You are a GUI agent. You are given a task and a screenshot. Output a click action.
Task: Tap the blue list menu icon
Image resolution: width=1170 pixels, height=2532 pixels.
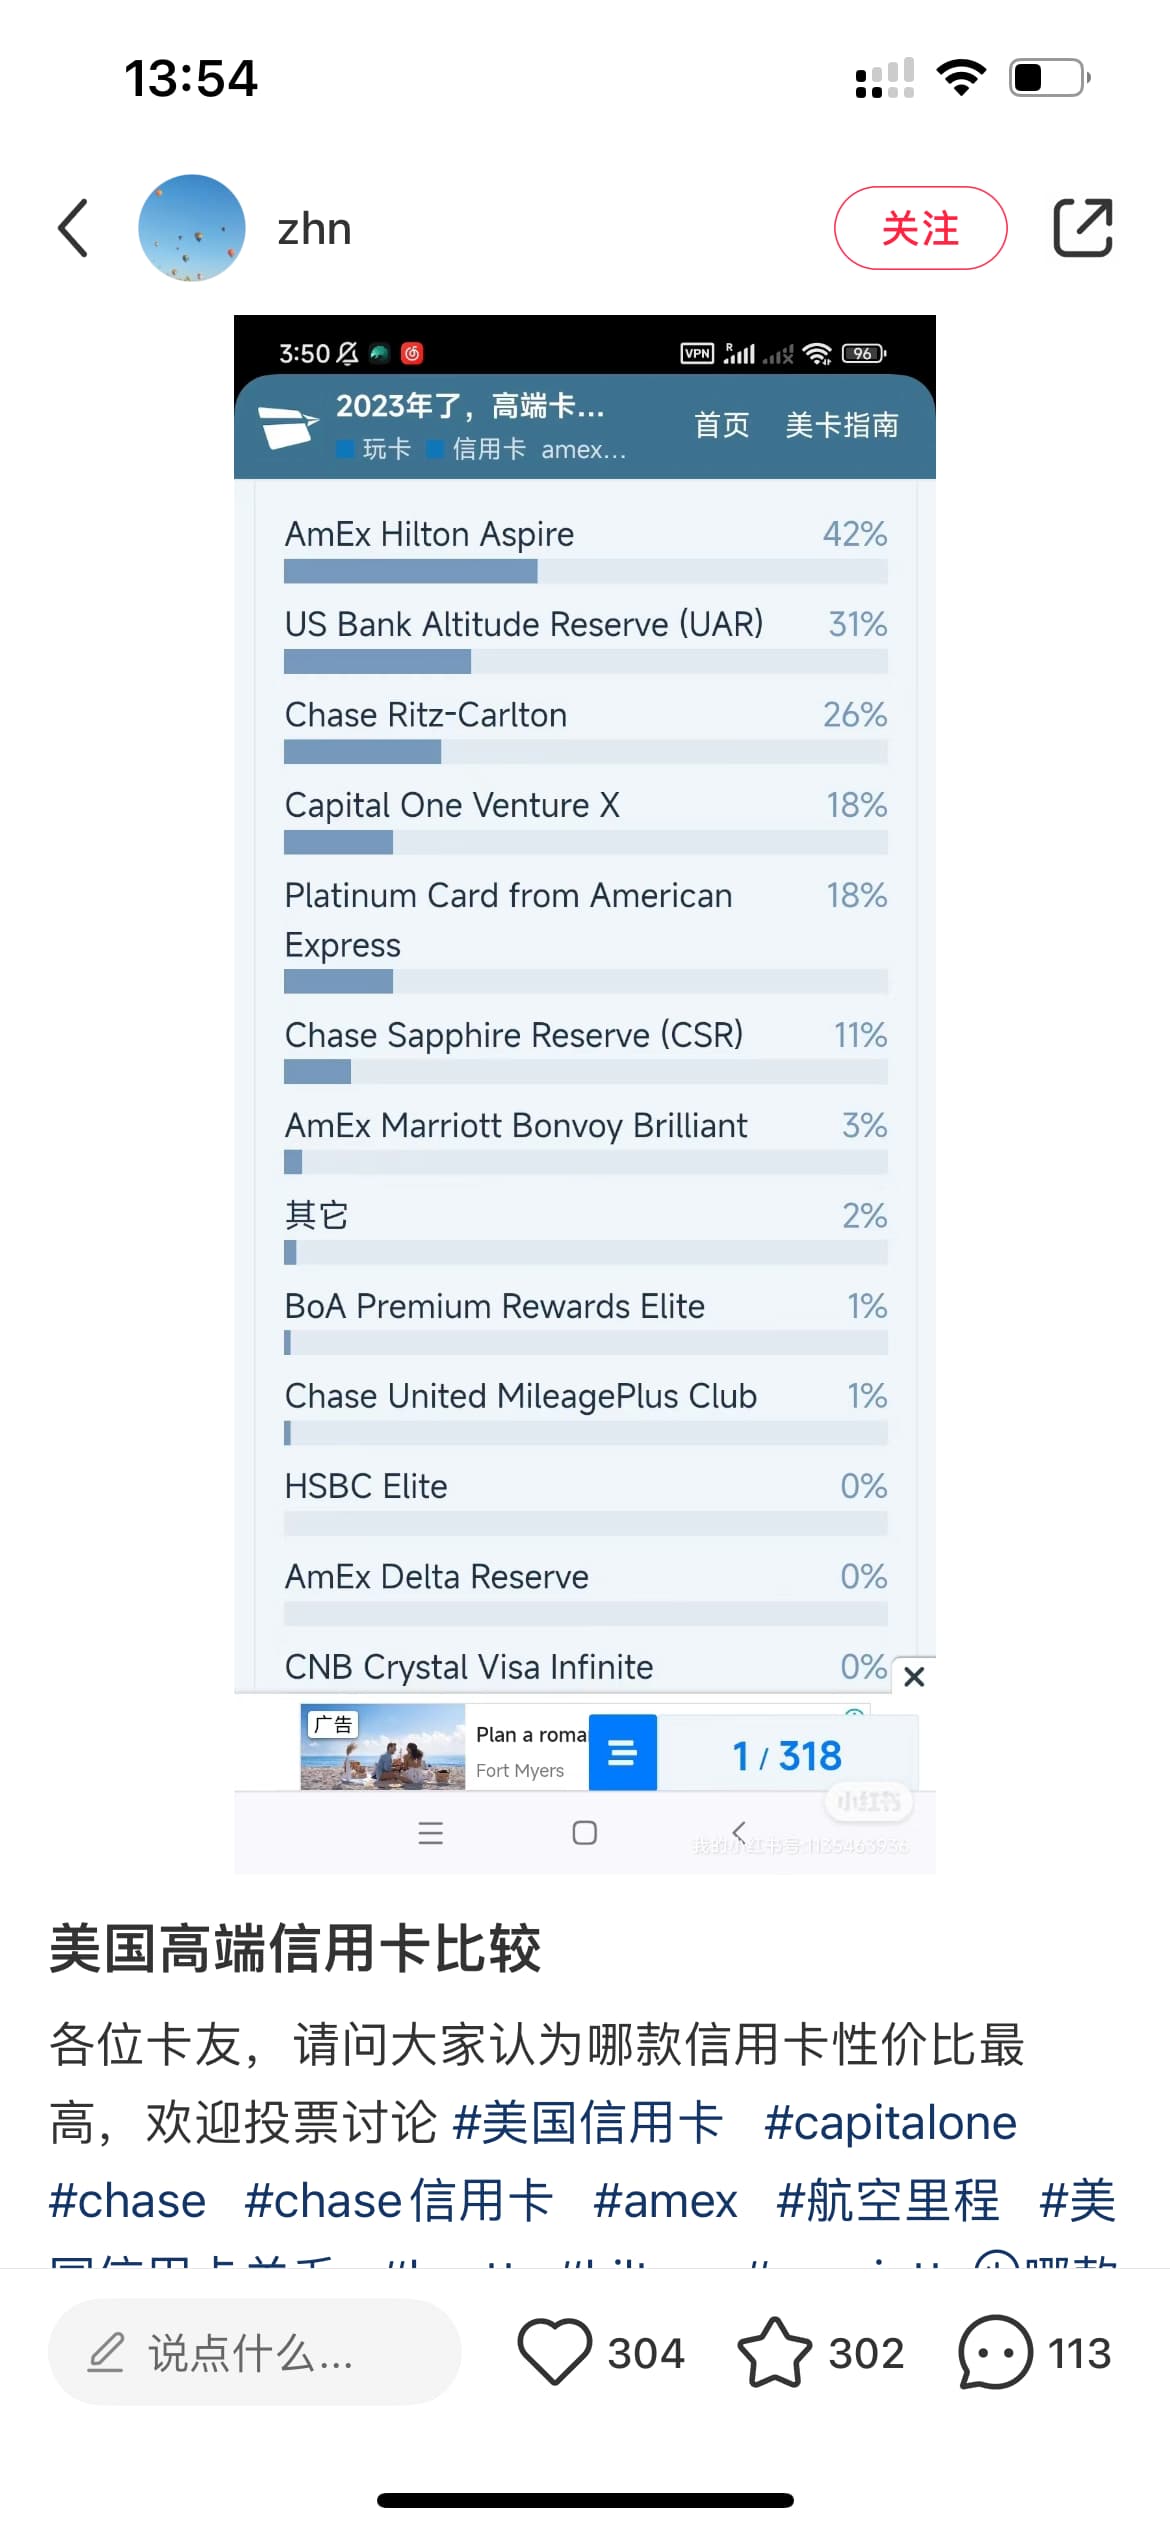tap(622, 1753)
